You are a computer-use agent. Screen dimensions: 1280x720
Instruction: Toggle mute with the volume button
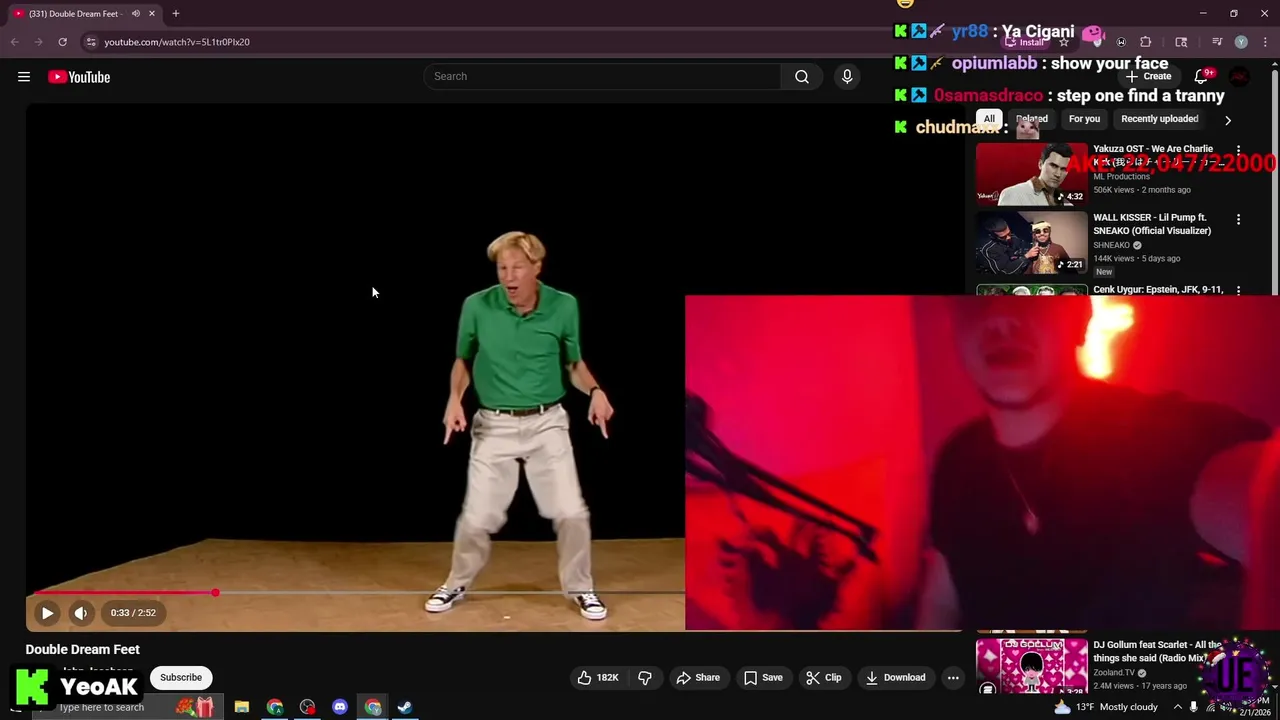click(81, 613)
